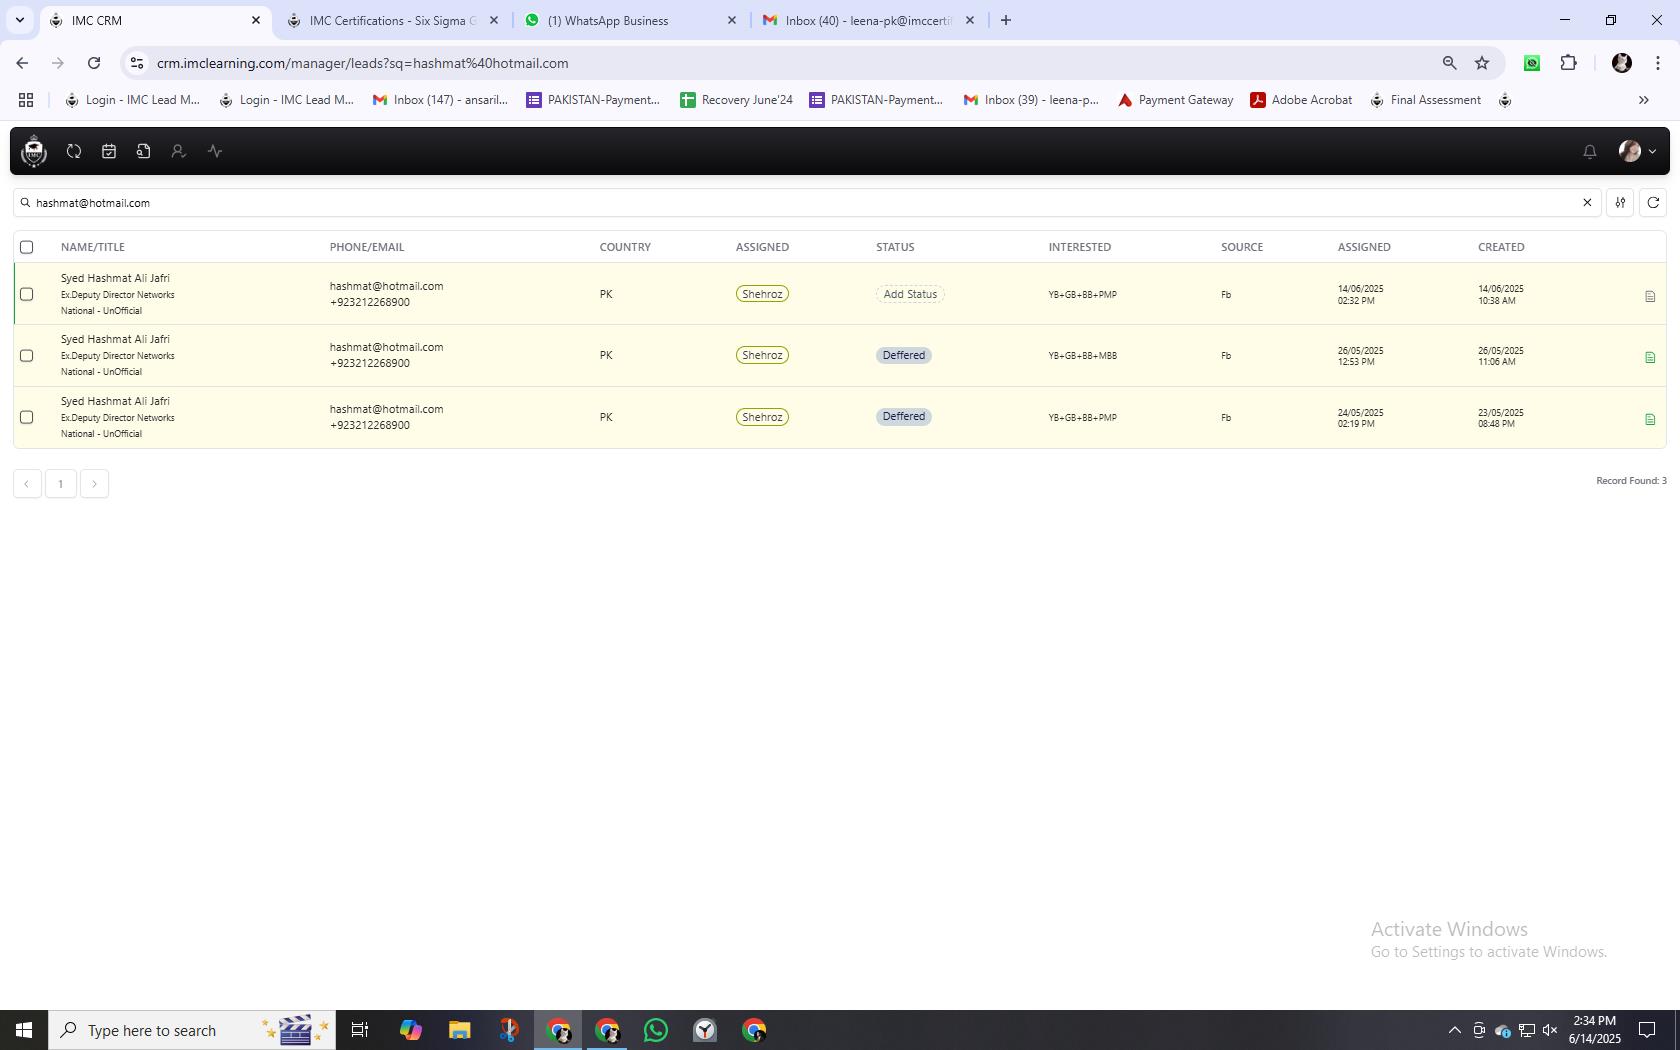This screenshot has width=1680, height=1050.
Task: Open a new browser tab
Action: 1006,20
